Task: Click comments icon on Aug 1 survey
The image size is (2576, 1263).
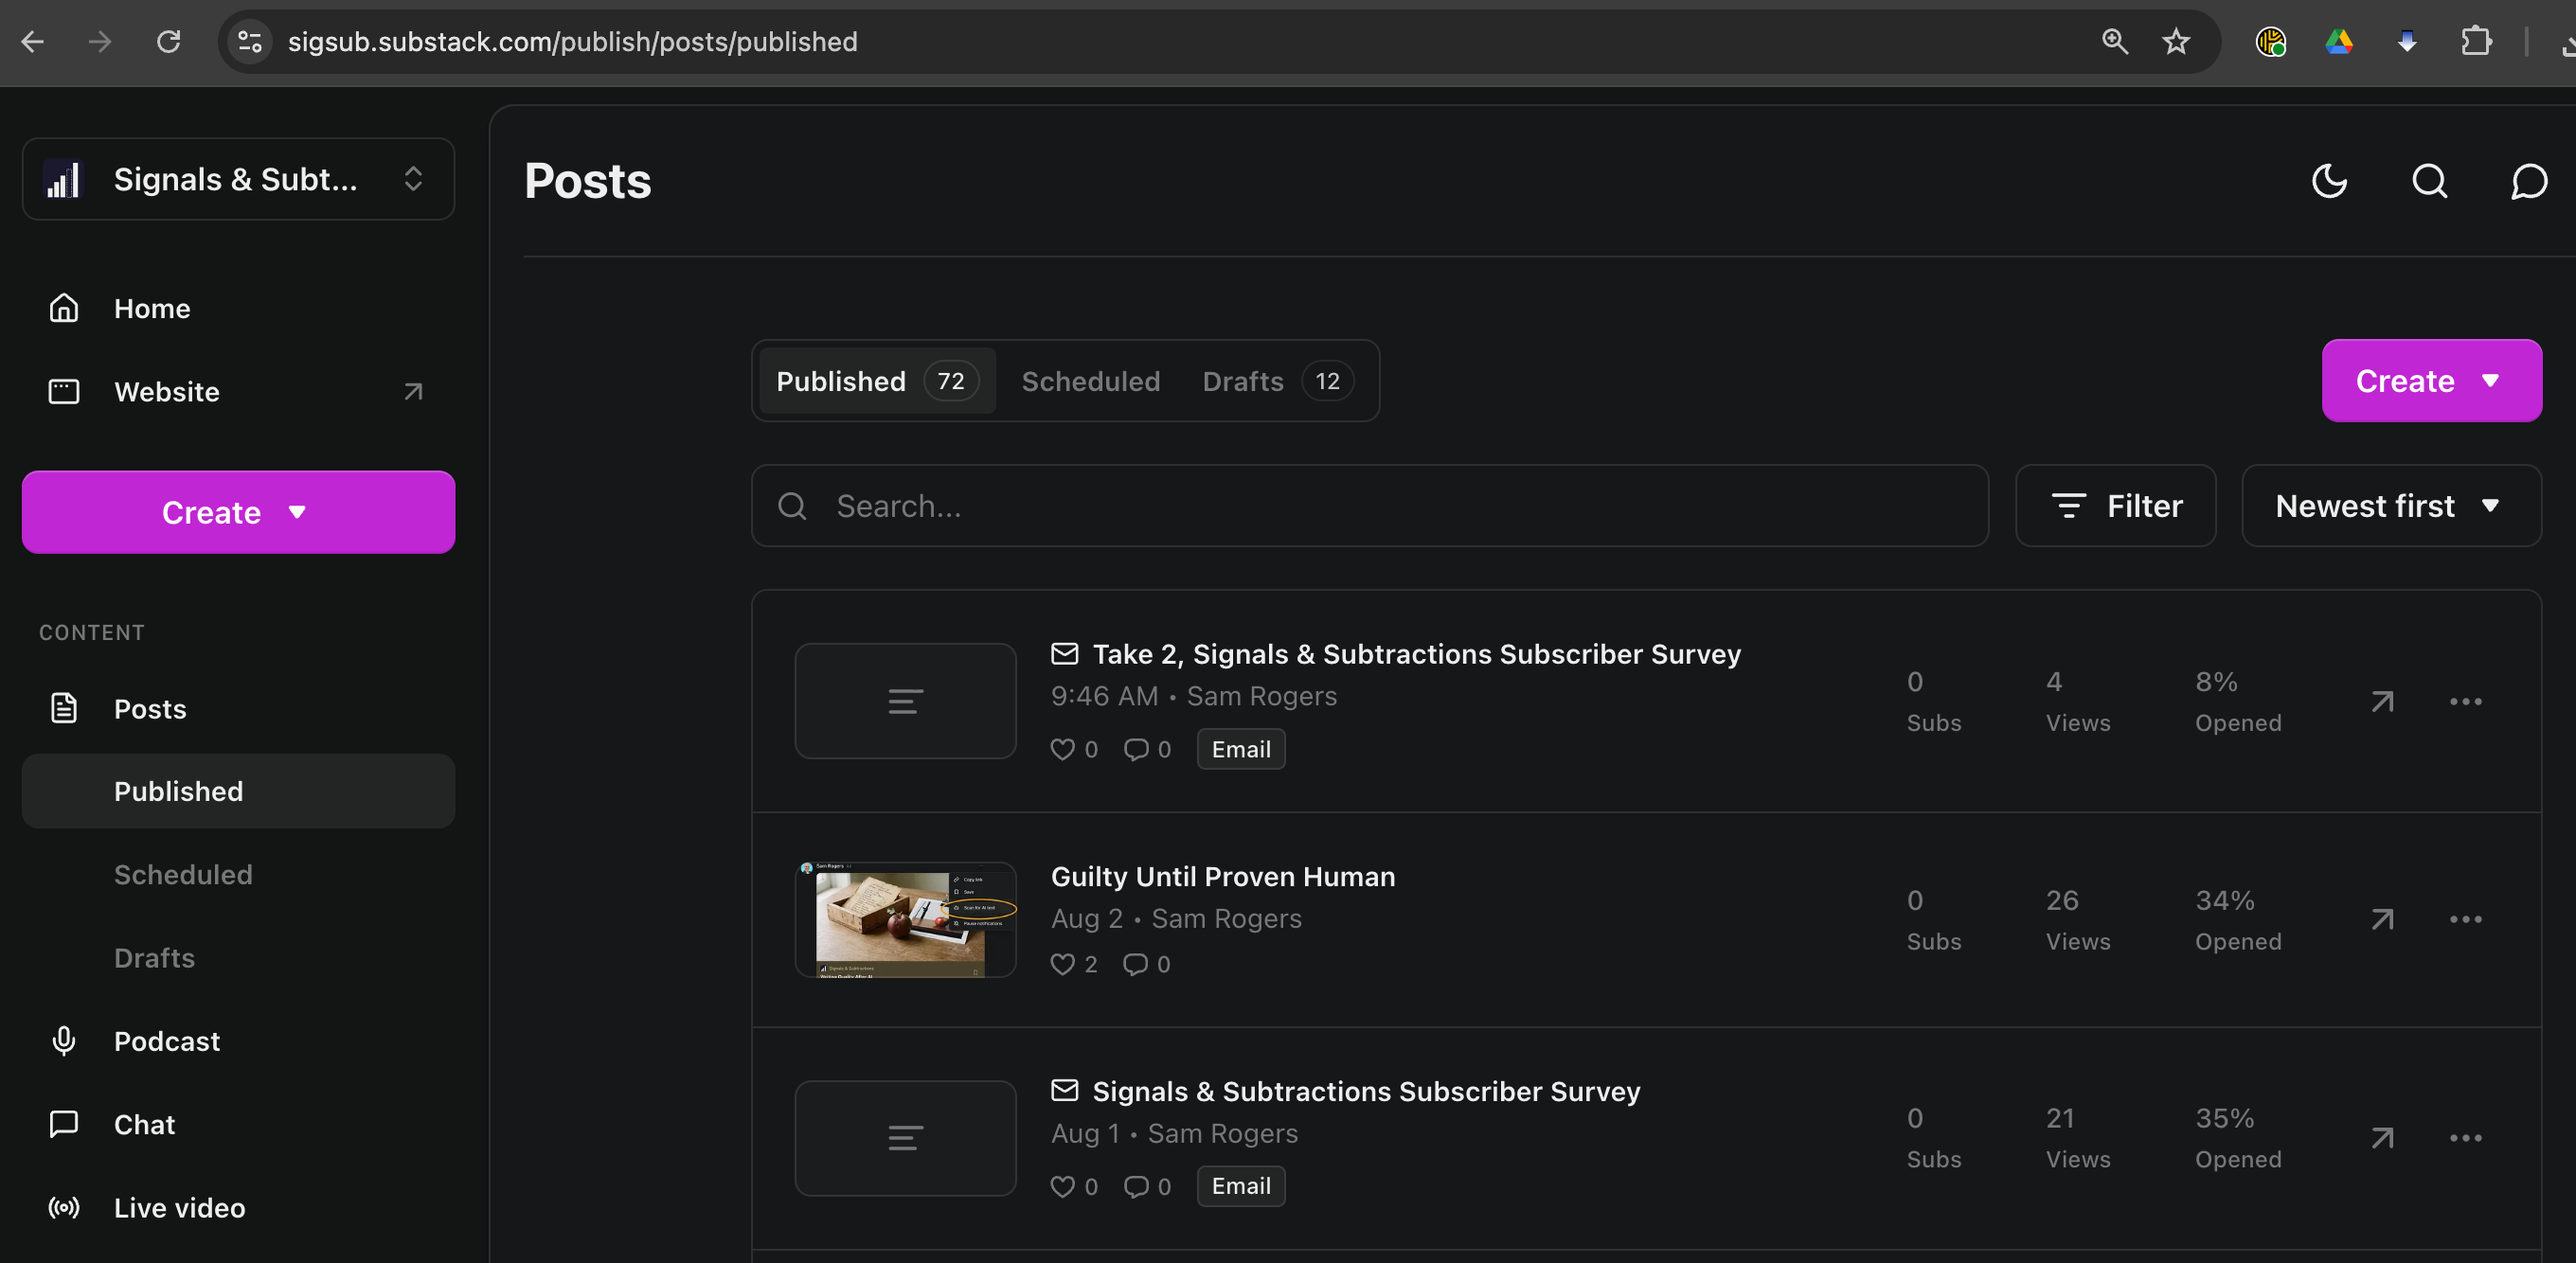Action: (x=1136, y=1186)
